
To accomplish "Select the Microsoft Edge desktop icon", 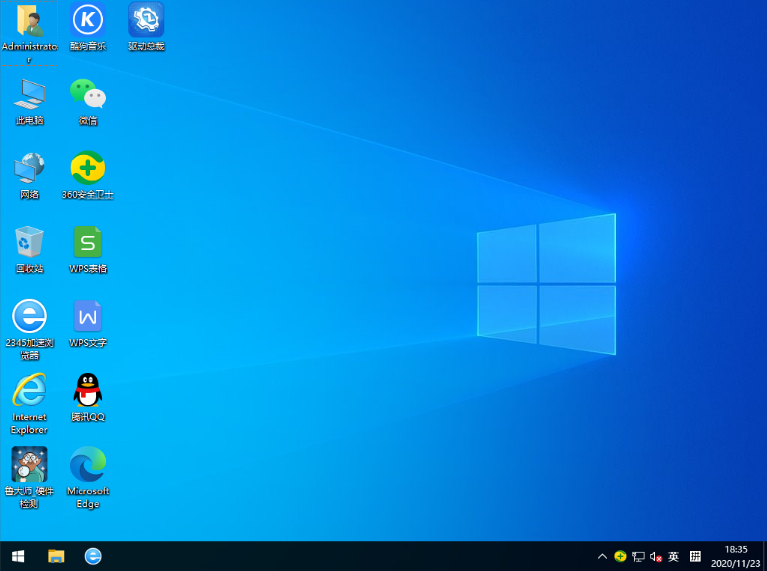I will 88,465.
